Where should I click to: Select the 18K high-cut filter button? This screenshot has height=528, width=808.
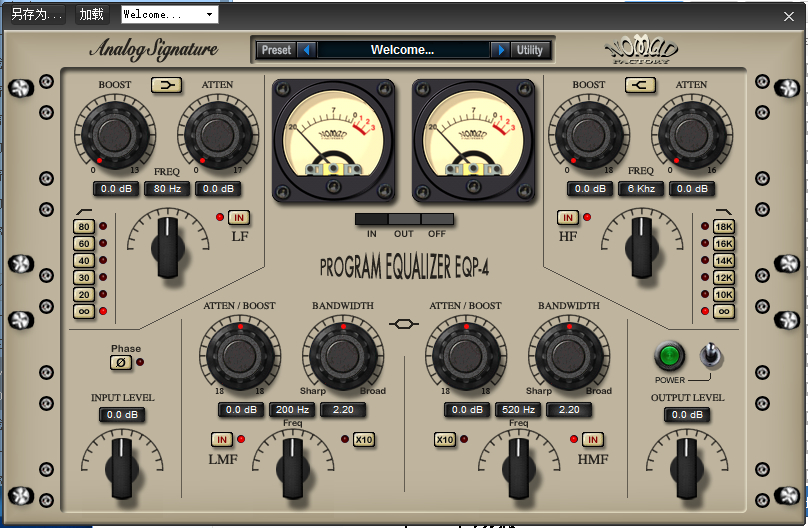(x=723, y=227)
